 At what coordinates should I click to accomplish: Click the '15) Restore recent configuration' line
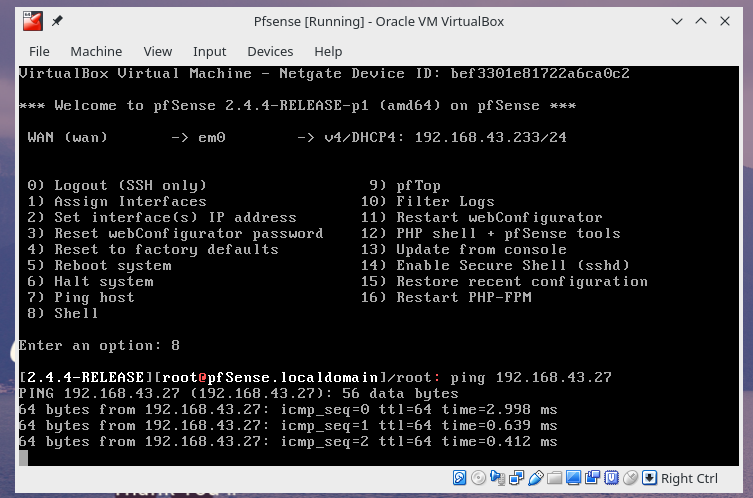click(x=504, y=281)
